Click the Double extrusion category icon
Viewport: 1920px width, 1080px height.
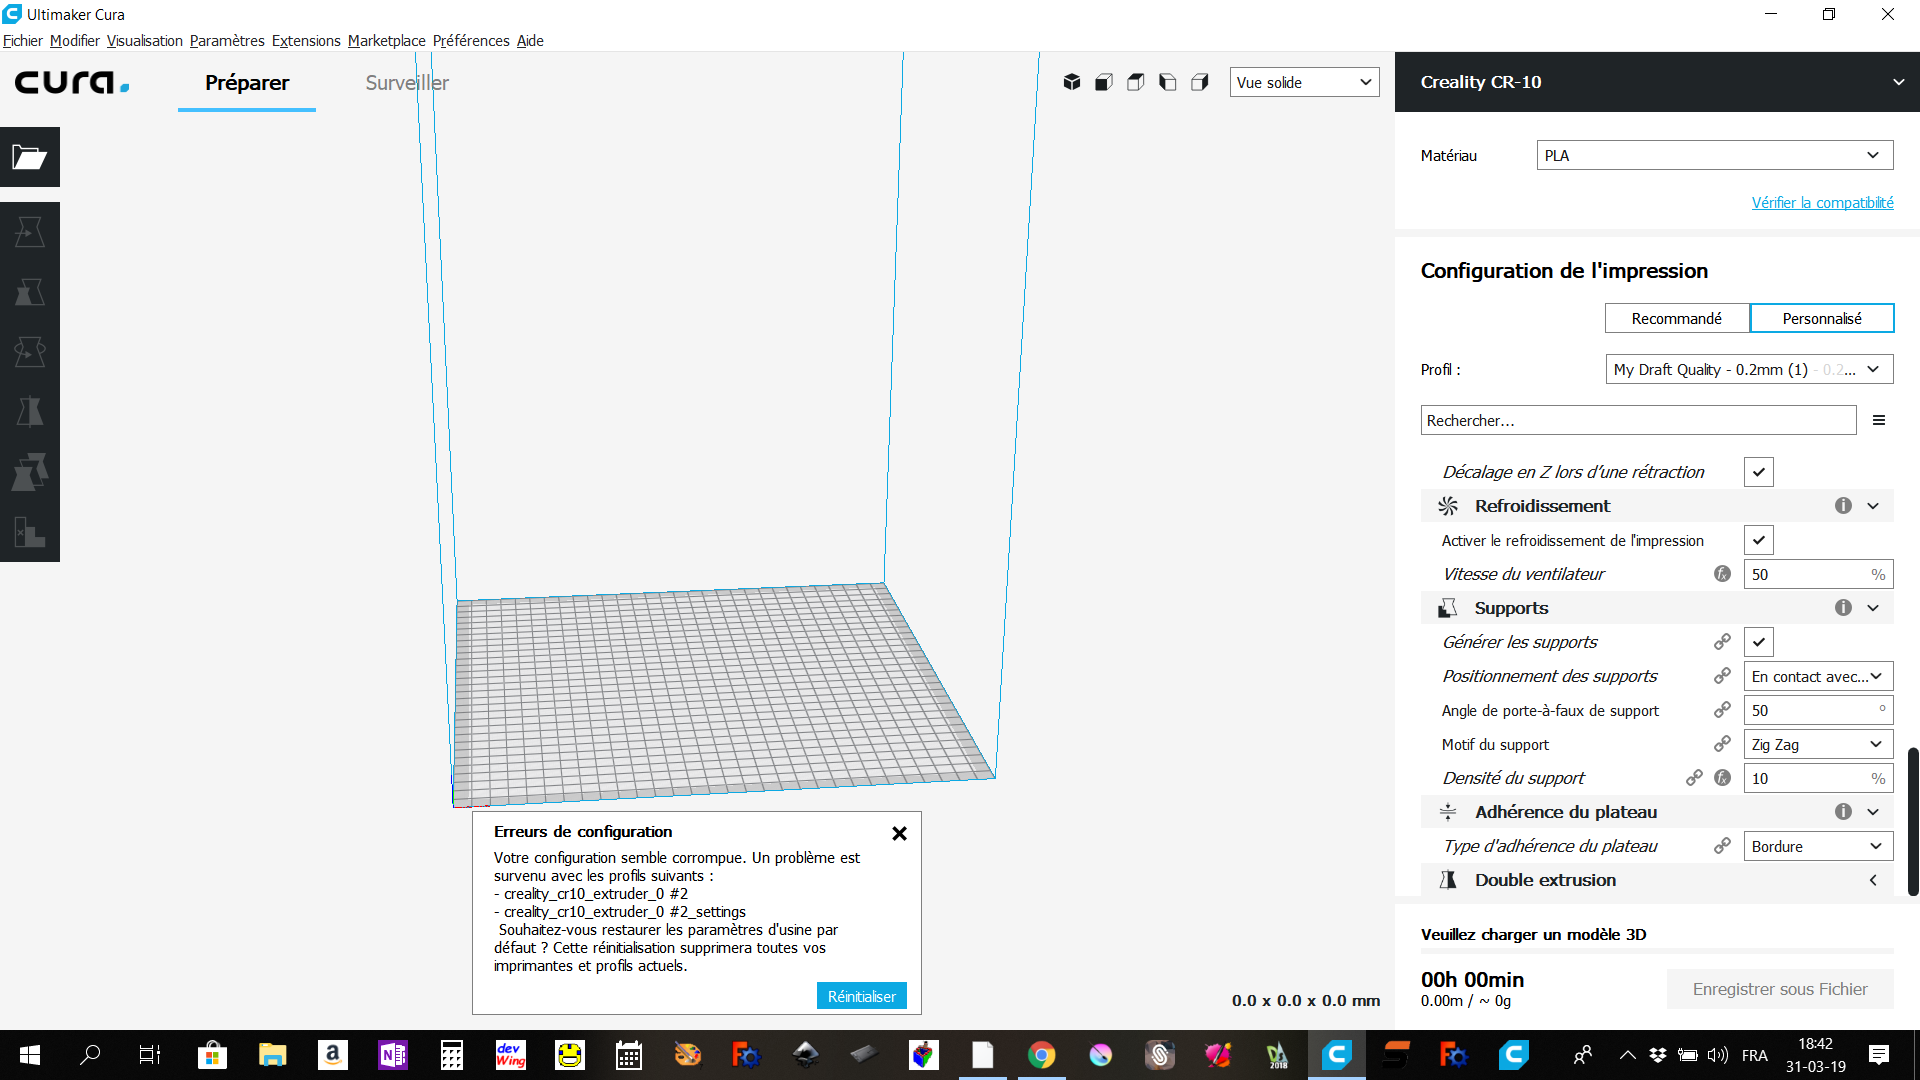point(1448,880)
